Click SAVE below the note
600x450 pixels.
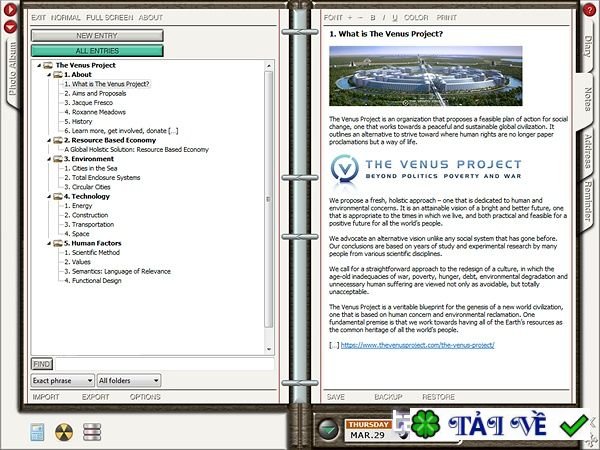tap(336, 397)
